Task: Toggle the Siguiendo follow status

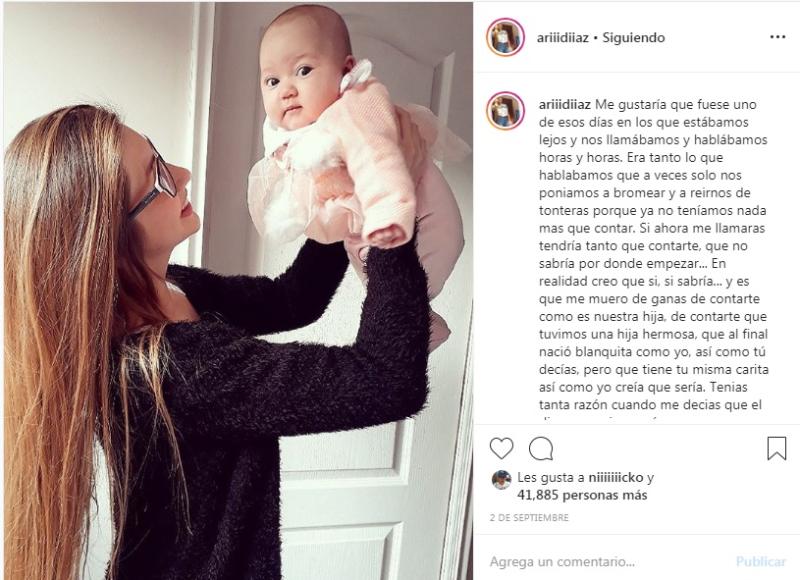Action: click(x=634, y=38)
